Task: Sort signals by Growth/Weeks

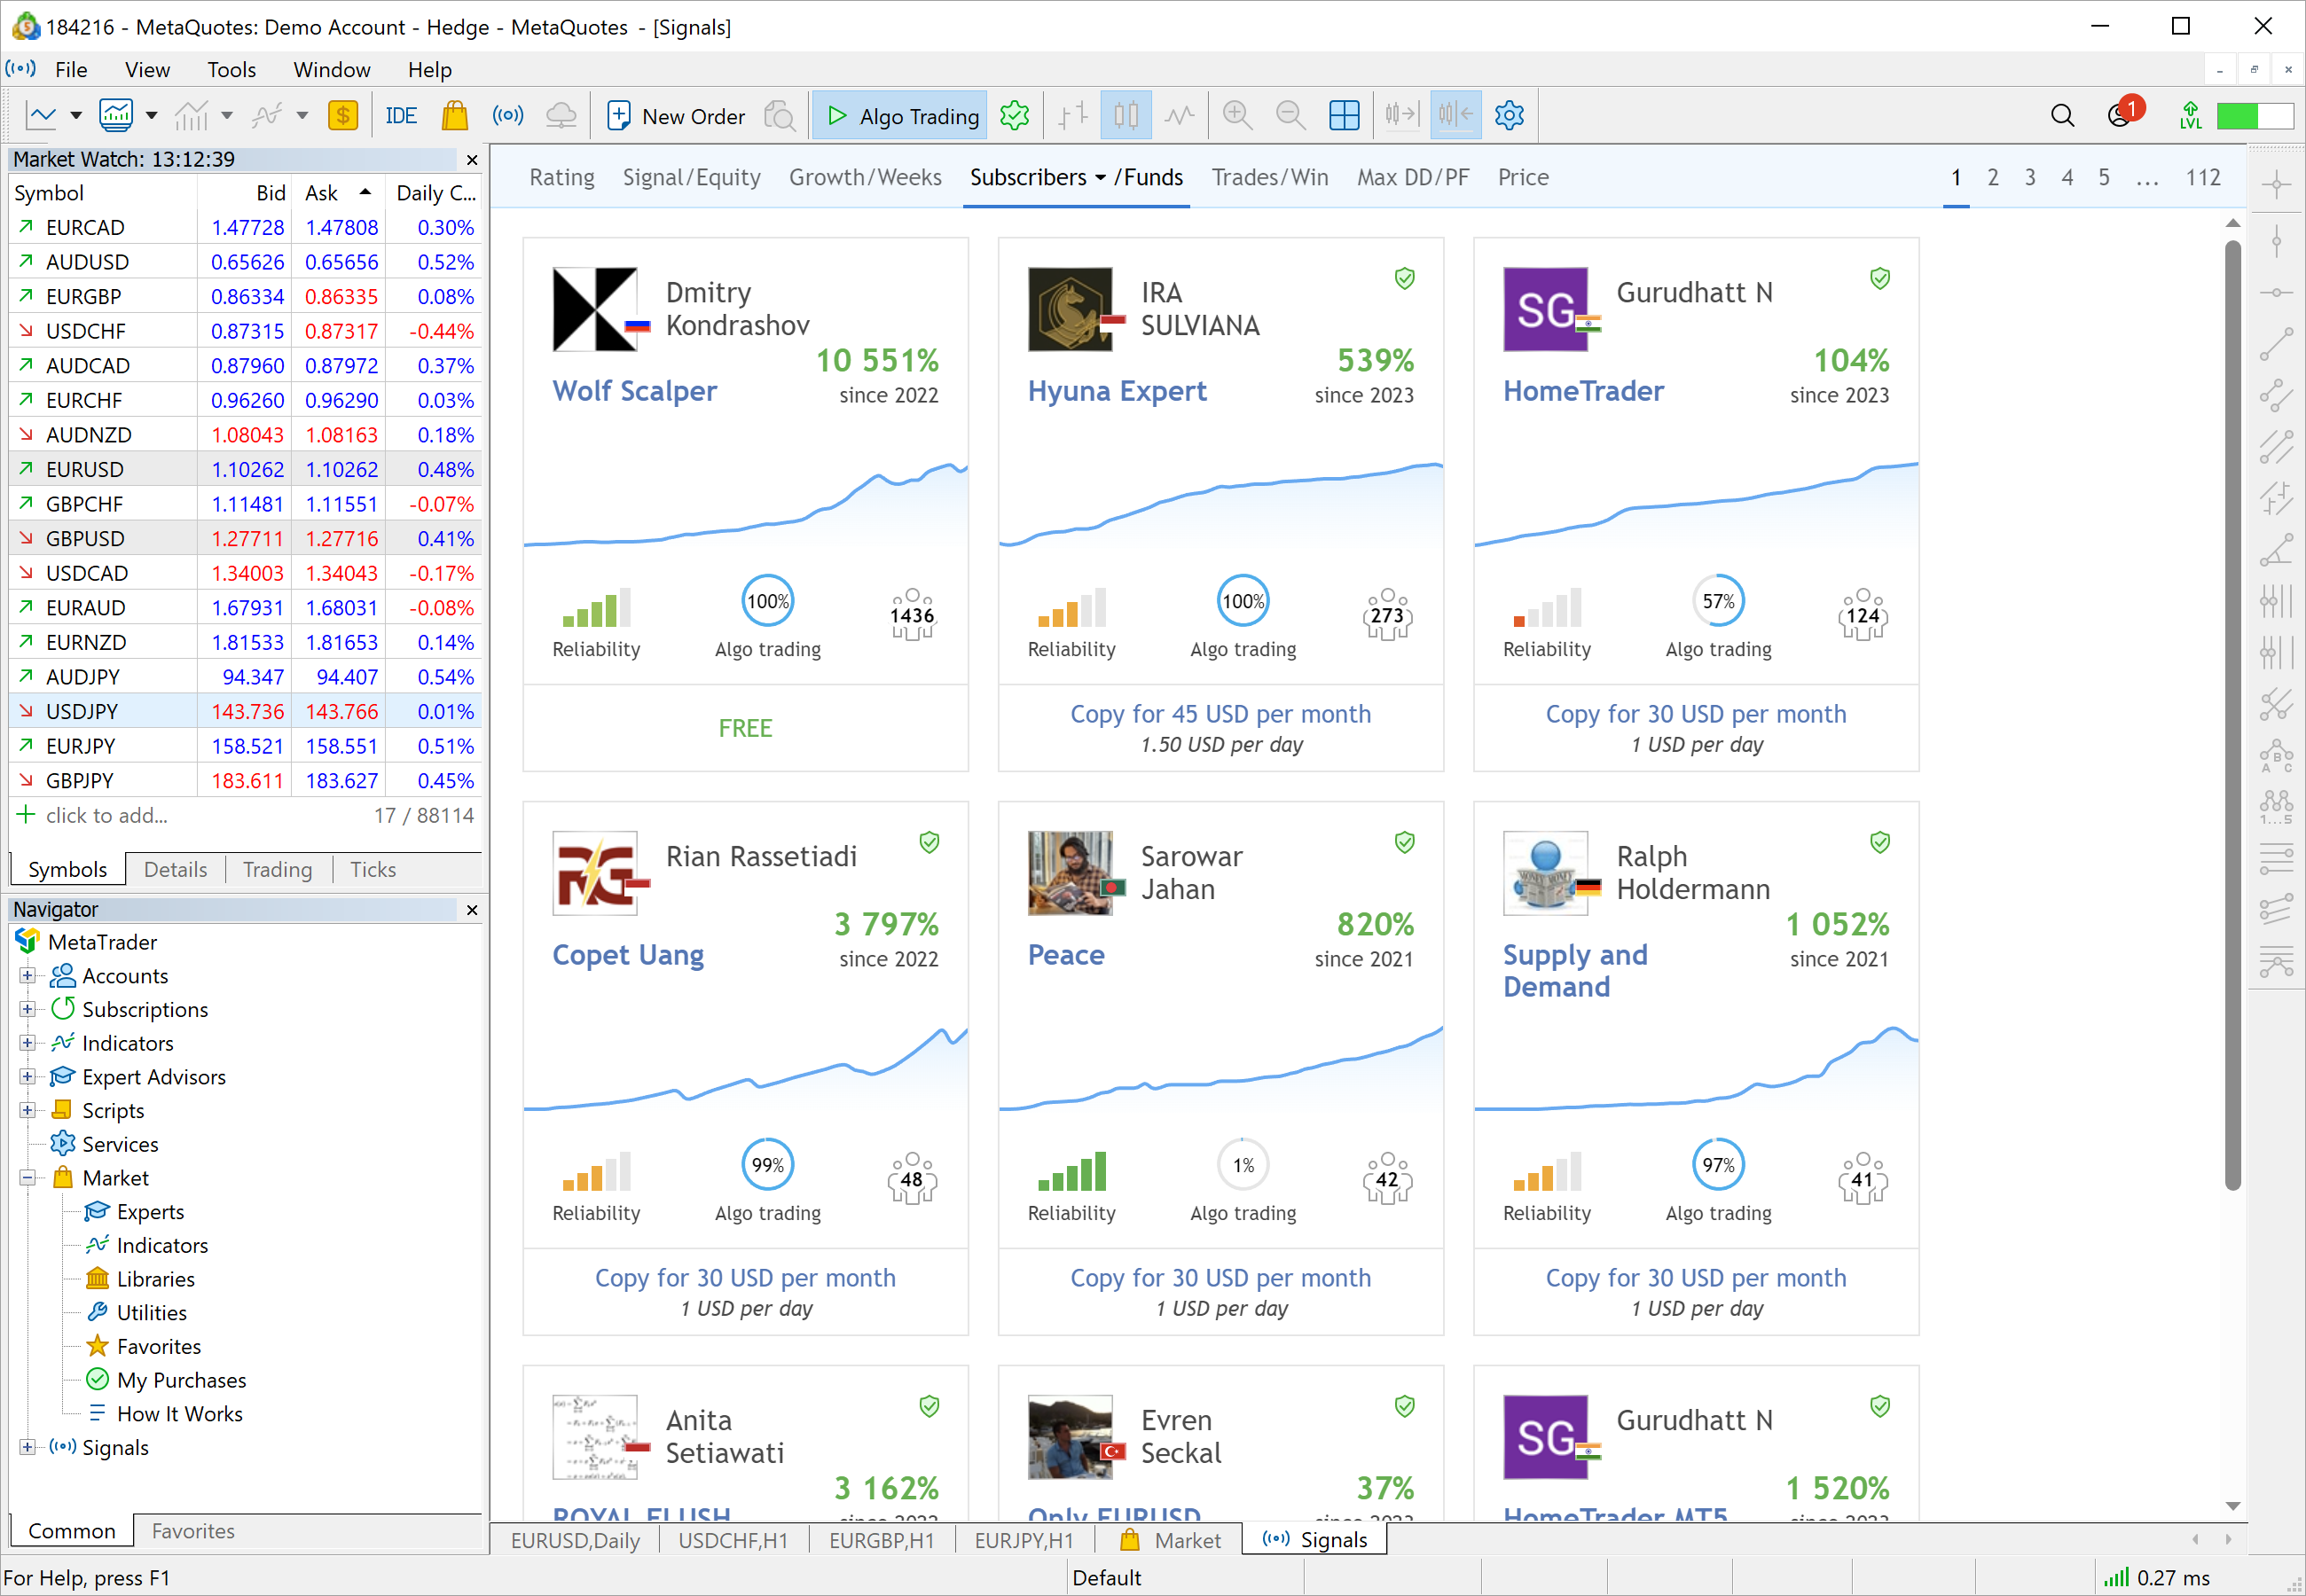Action: point(865,177)
